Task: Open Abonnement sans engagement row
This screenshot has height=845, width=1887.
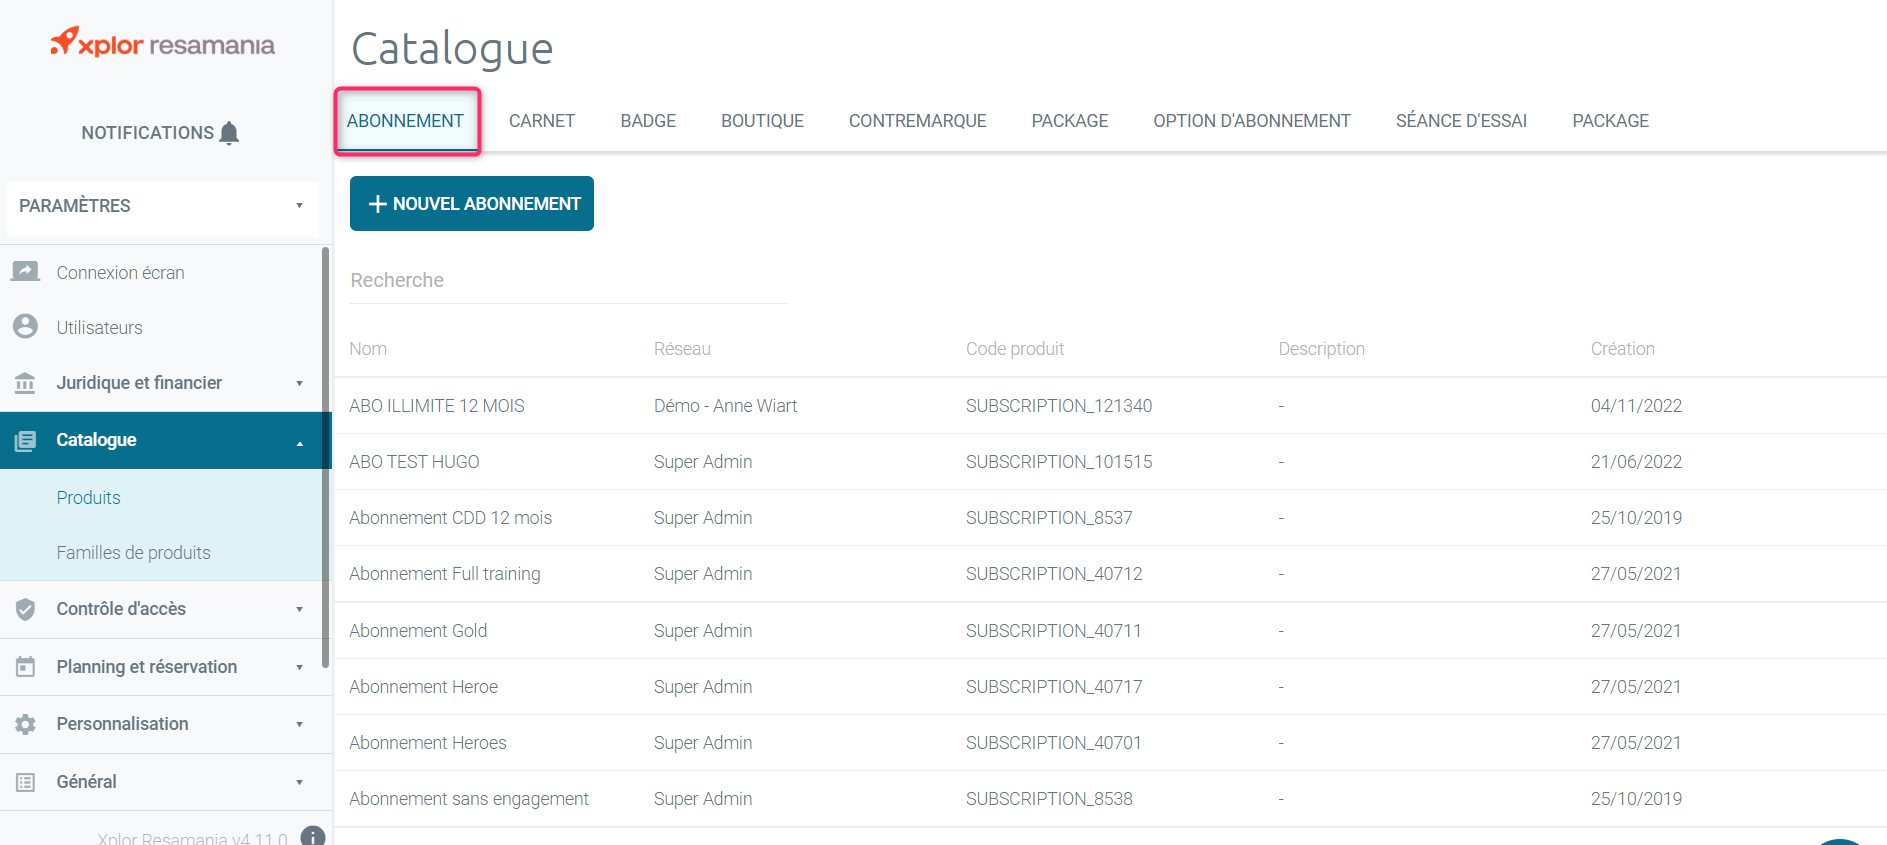Action: [1110, 799]
